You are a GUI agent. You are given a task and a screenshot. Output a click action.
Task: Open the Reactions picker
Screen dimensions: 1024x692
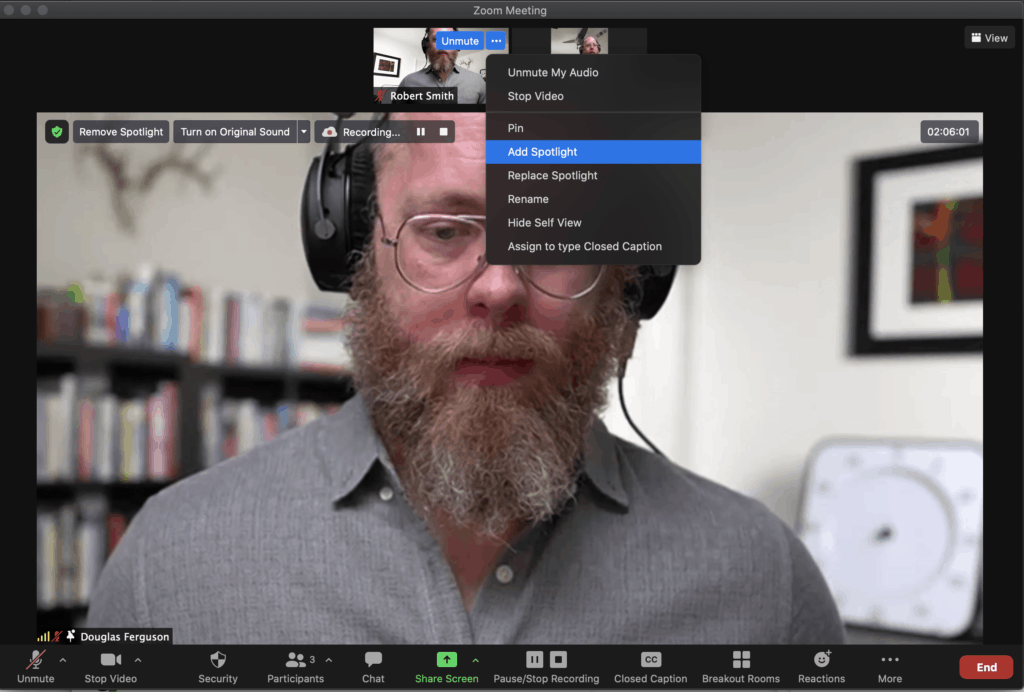(821, 660)
